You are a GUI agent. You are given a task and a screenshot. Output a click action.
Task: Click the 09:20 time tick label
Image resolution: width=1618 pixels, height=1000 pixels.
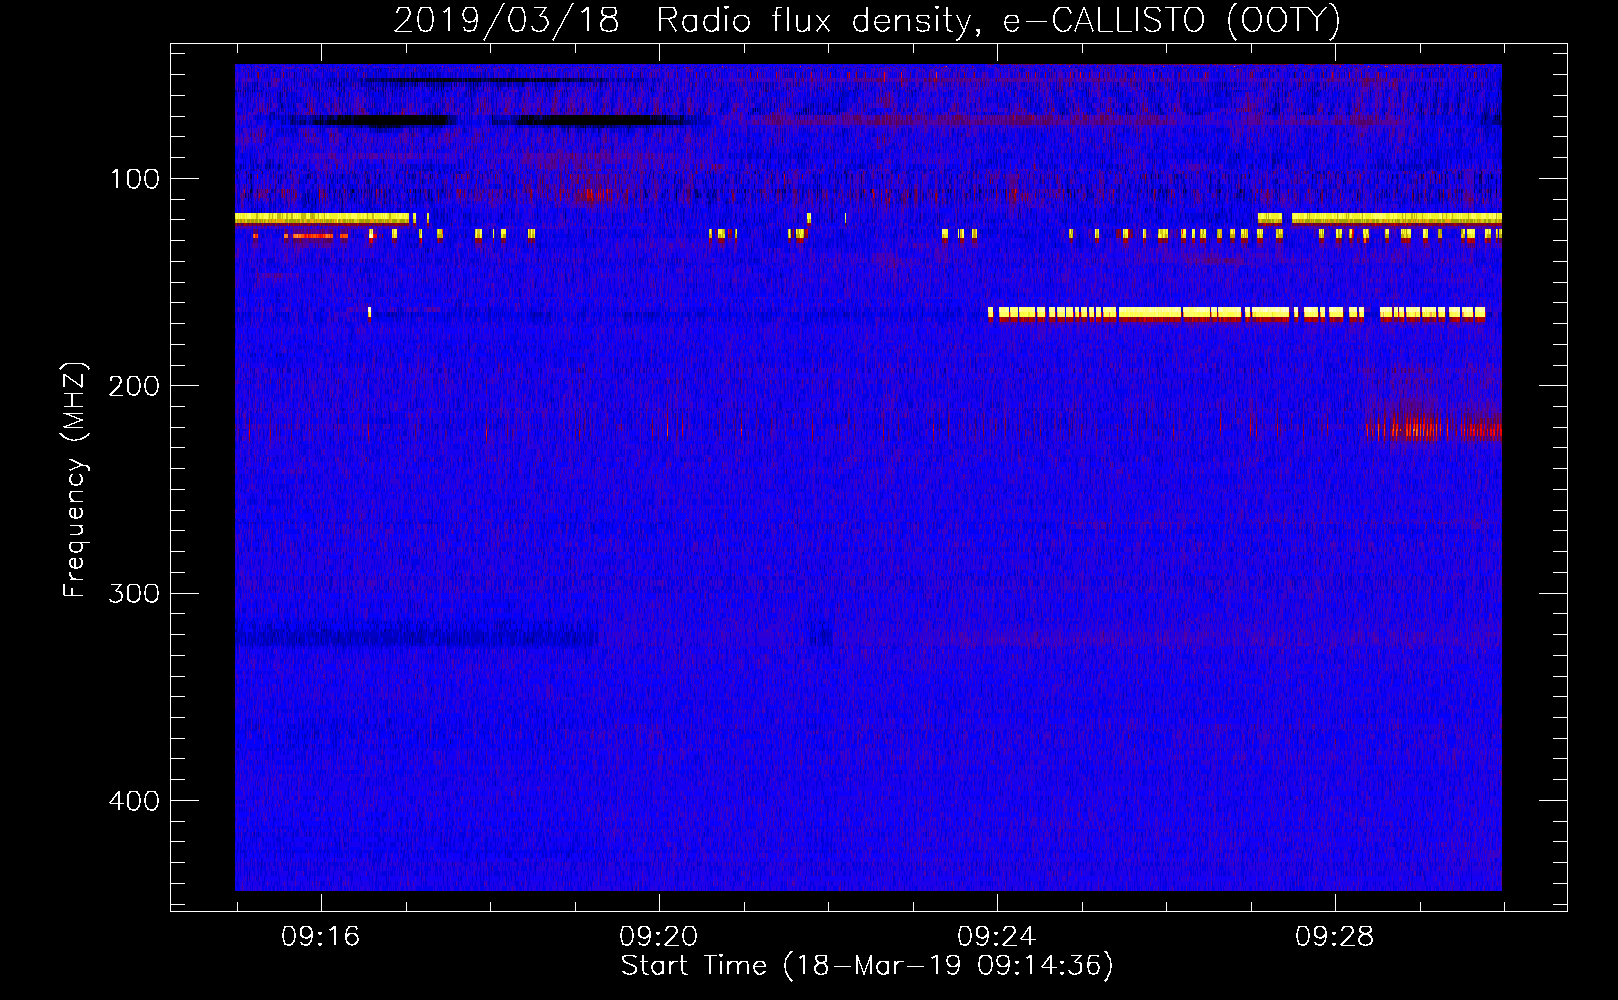(658, 937)
